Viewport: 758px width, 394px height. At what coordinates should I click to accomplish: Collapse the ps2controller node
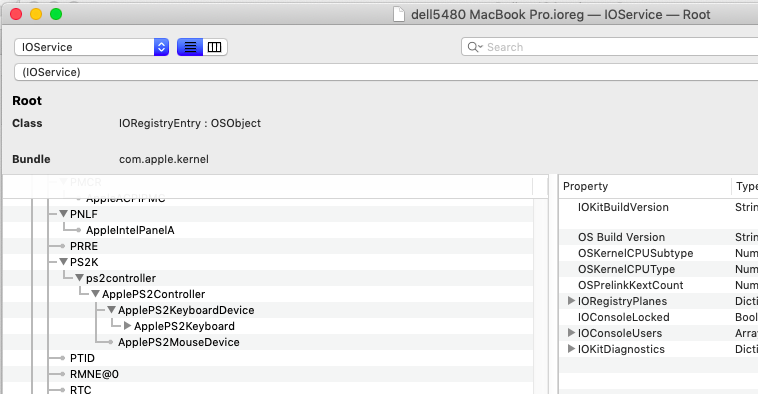(x=79, y=278)
